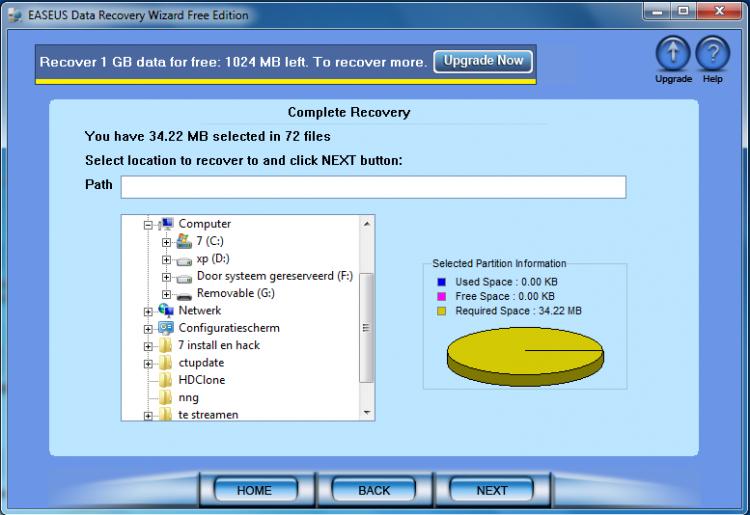Select the HDClone folder icon

pos(166,380)
